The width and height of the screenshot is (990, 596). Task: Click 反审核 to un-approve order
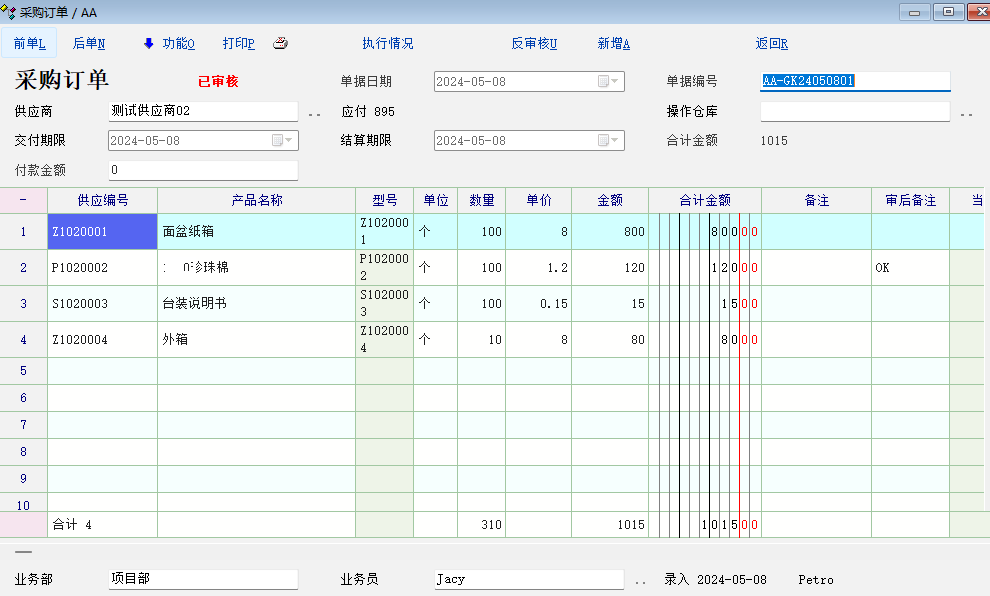(533, 43)
